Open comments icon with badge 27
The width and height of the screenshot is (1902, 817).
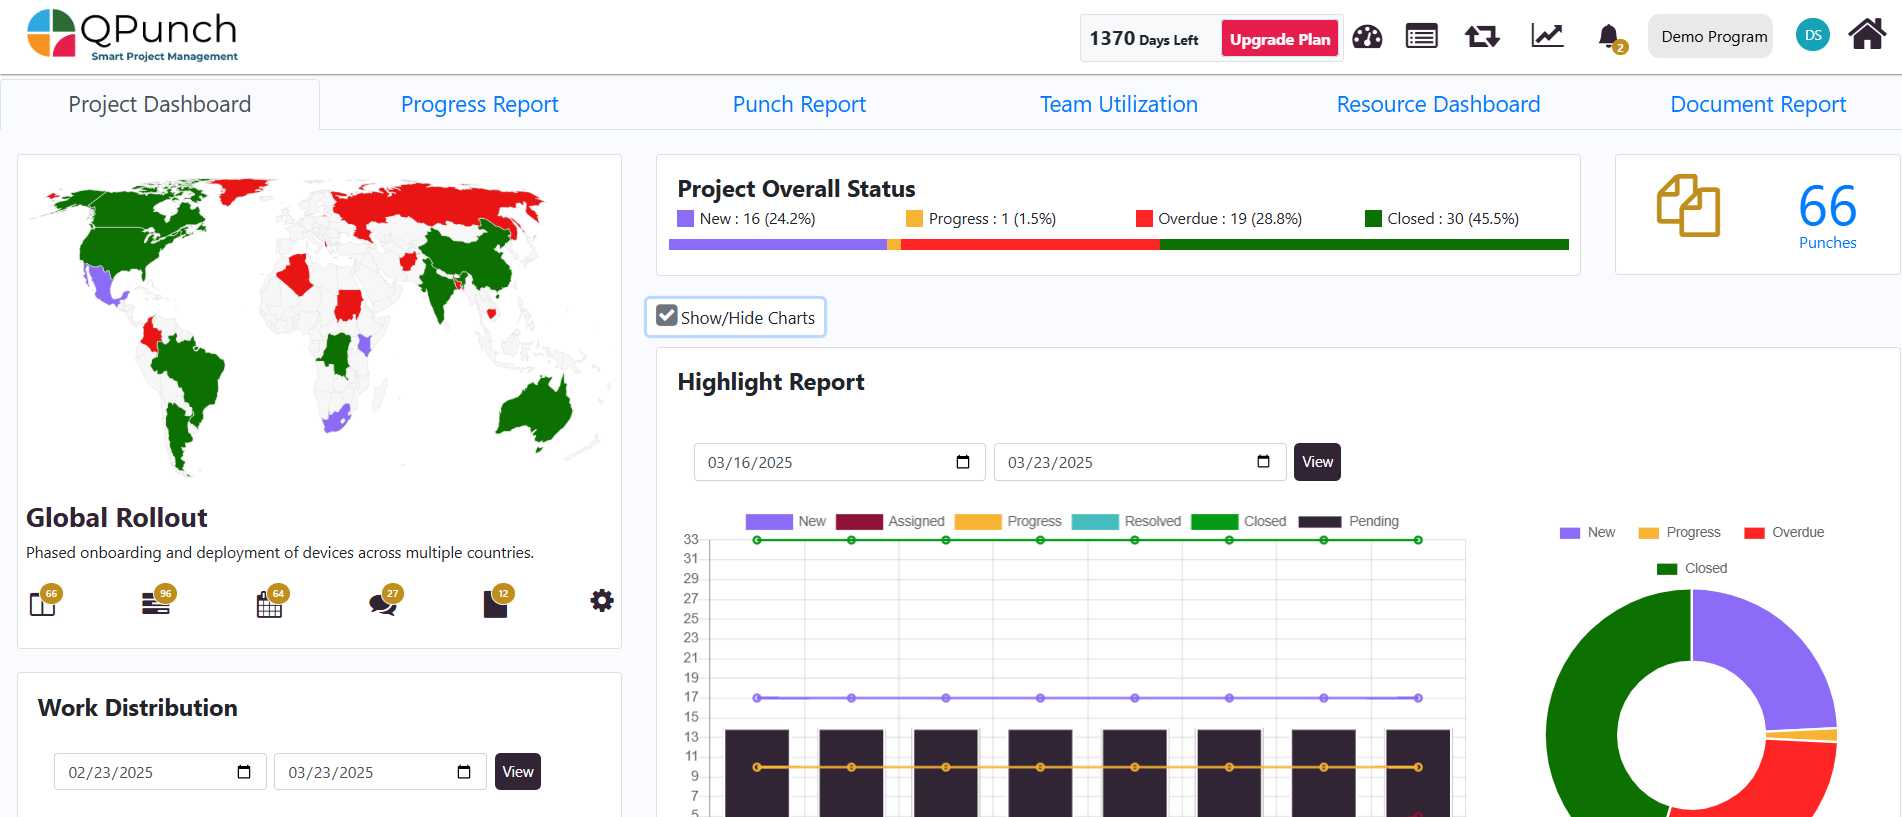[385, 600]
